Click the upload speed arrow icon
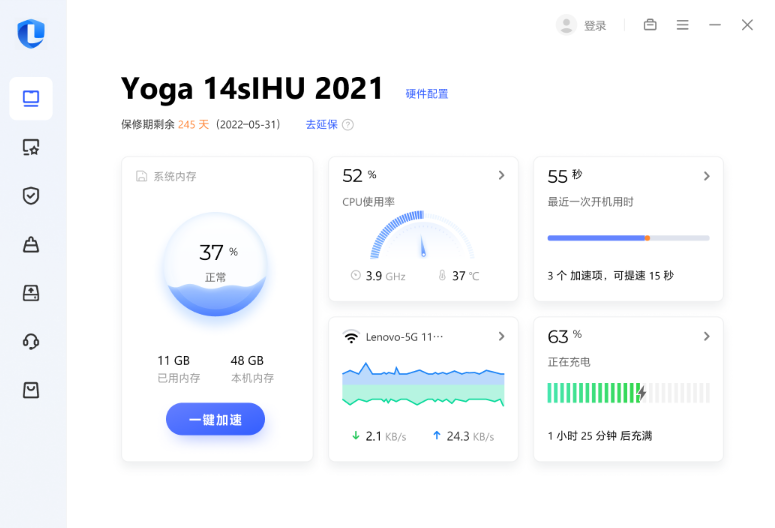The height and width of the screenshot is (528, 775). click(436, 436)
